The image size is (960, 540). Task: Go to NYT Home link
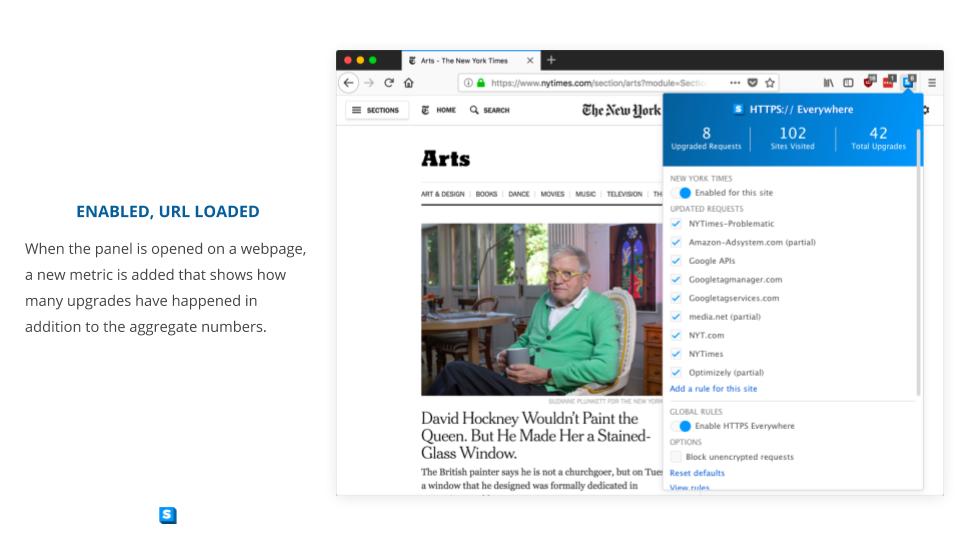pyautogui.click(x=439, y=110)
